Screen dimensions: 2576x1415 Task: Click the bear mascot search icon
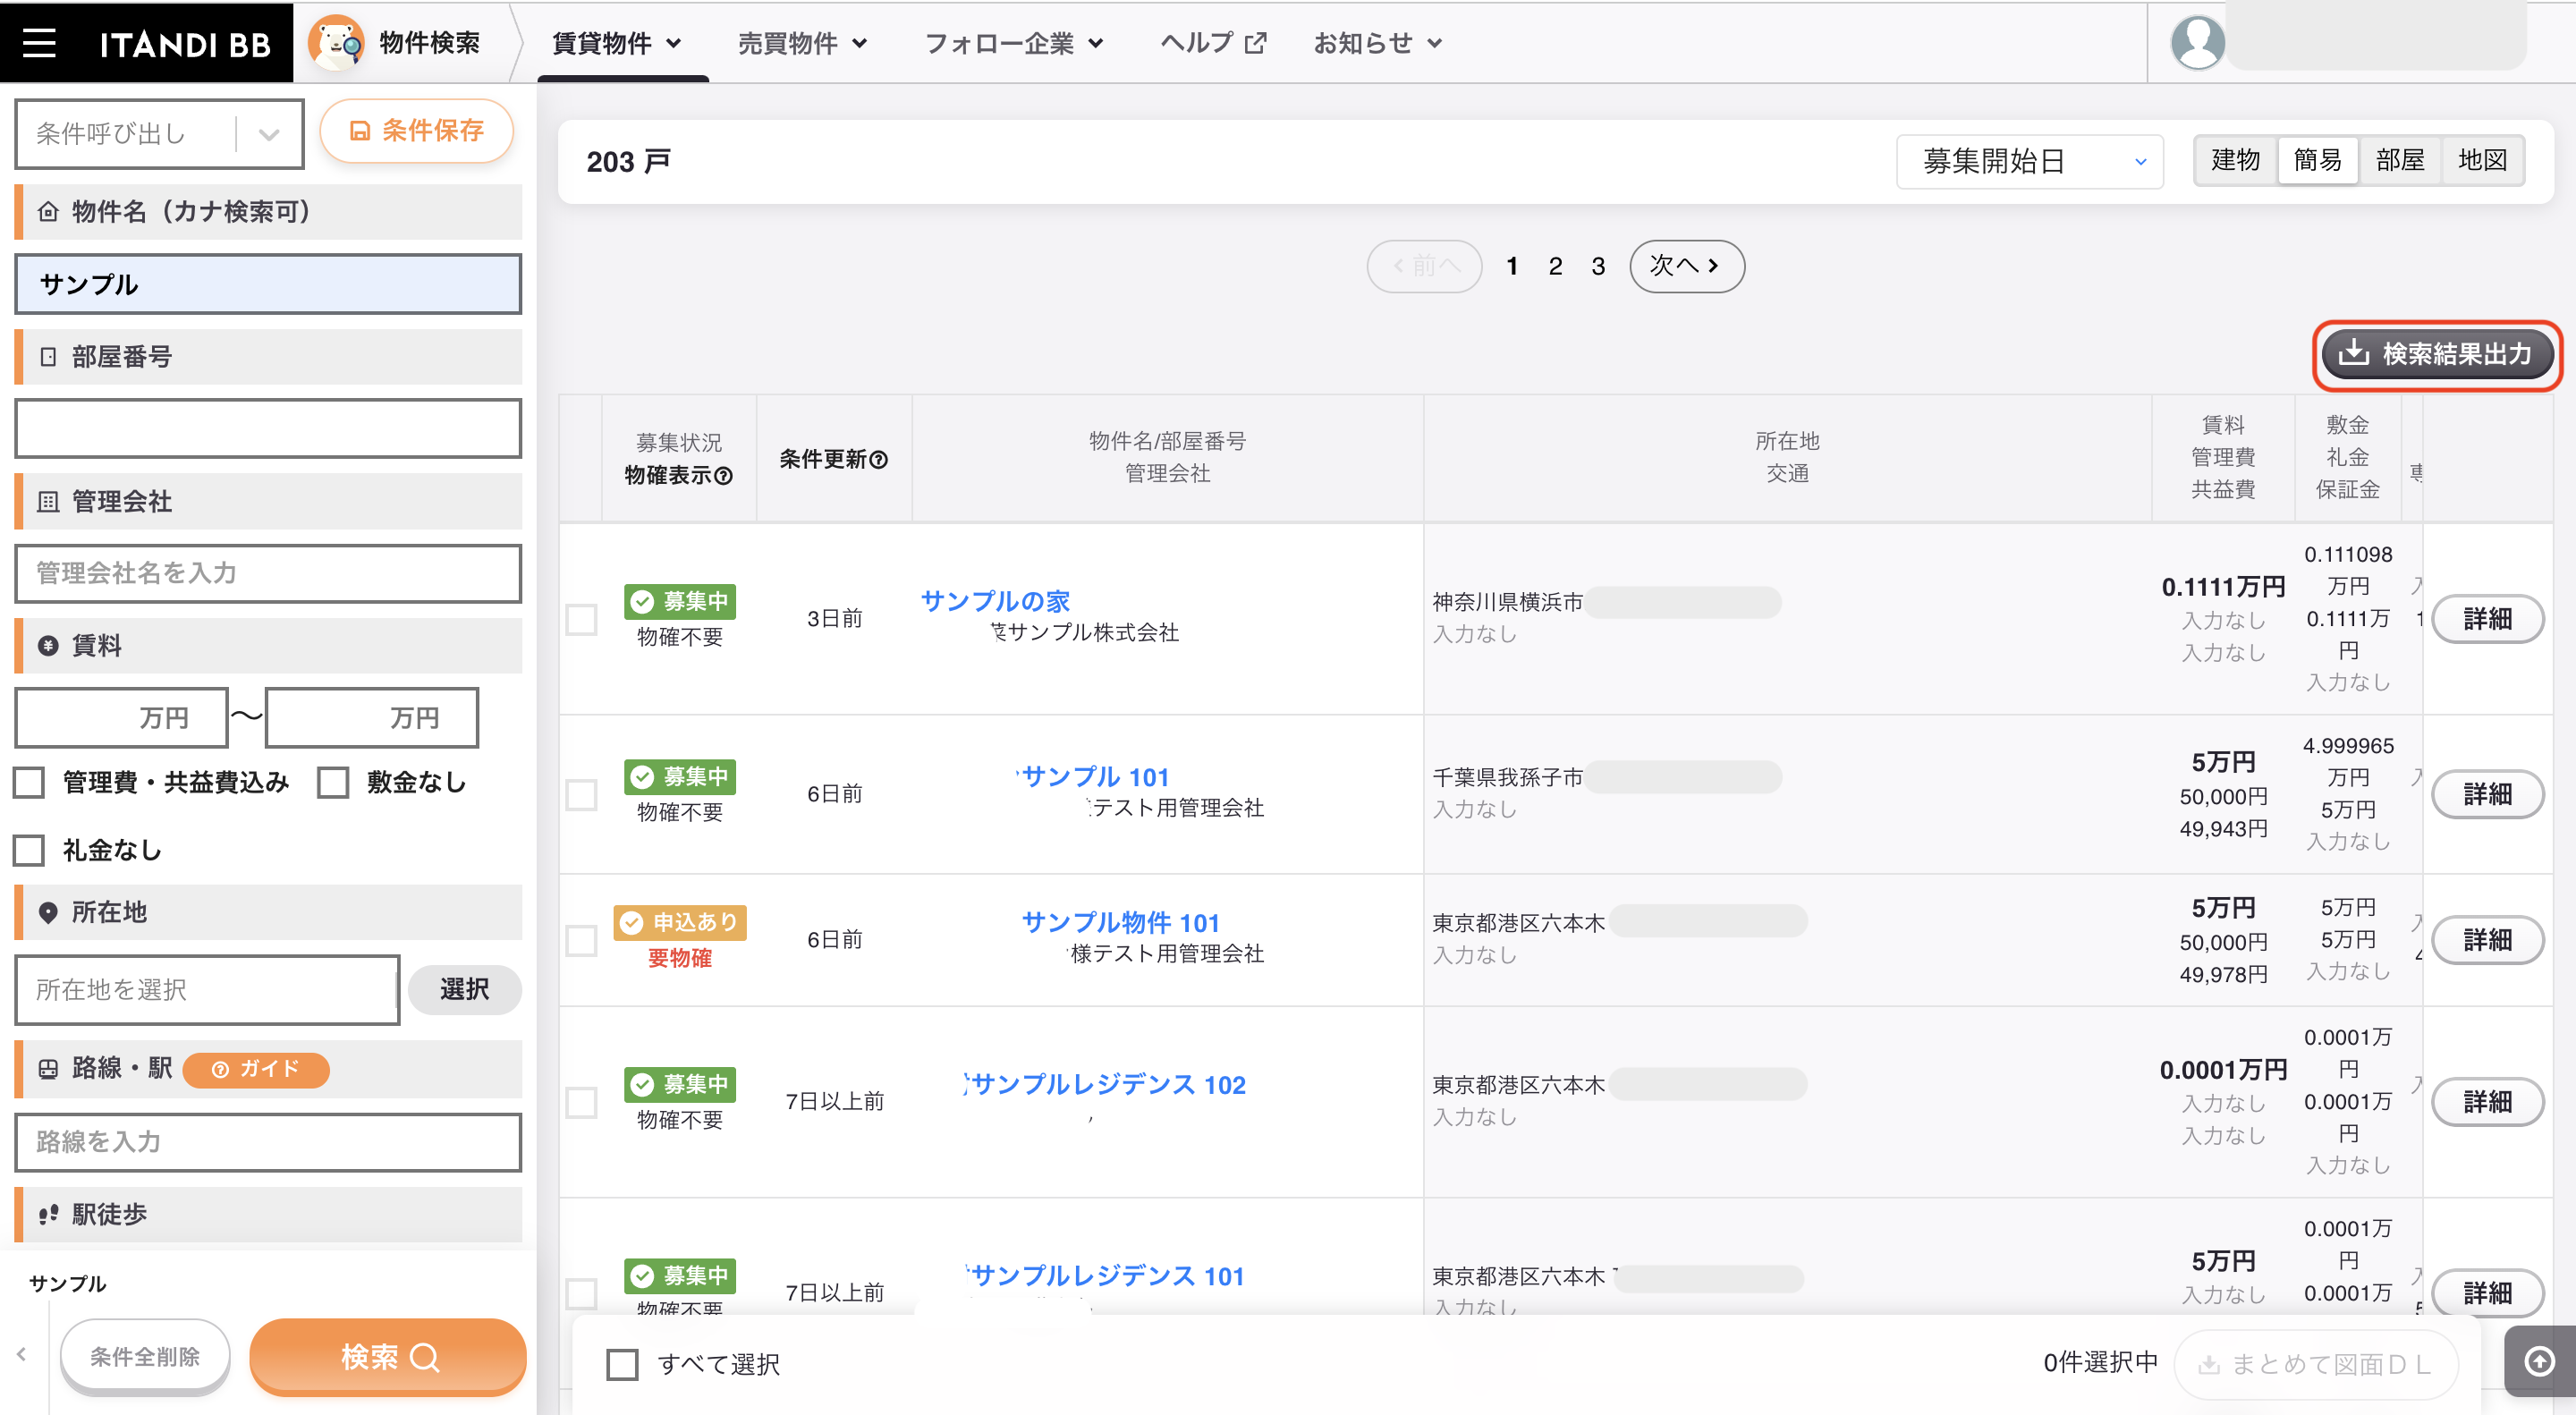[336, 43]
